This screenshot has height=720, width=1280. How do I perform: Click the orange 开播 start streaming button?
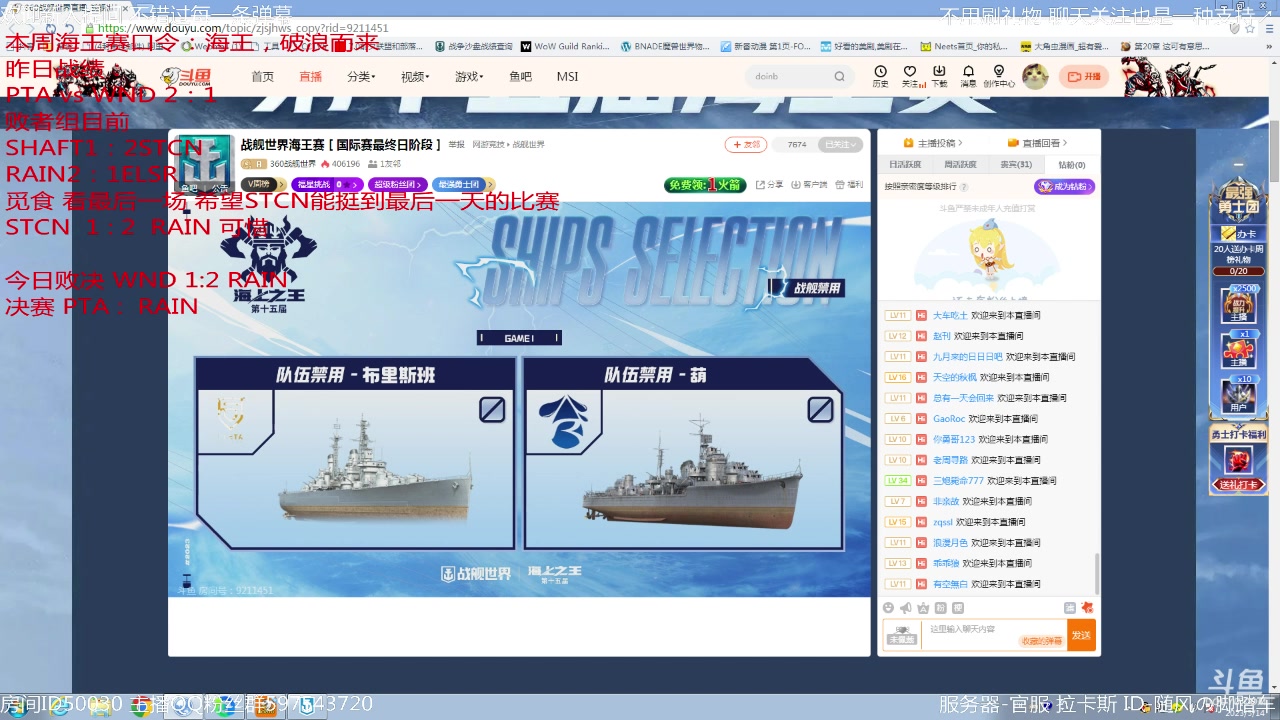tap(1083, 76)
